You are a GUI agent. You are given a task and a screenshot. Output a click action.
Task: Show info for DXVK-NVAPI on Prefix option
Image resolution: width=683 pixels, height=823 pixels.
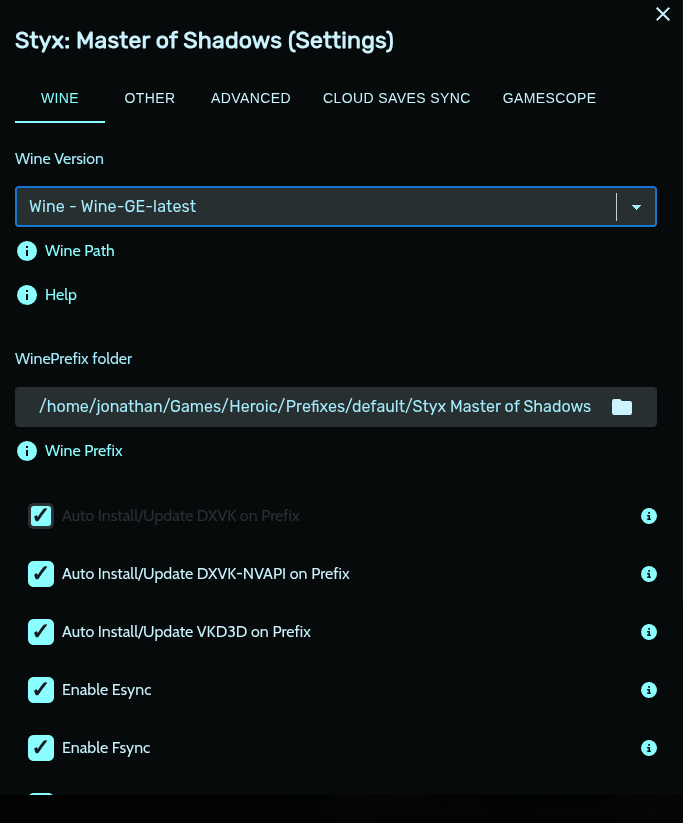pyautogui.click(x=649, y=574)
